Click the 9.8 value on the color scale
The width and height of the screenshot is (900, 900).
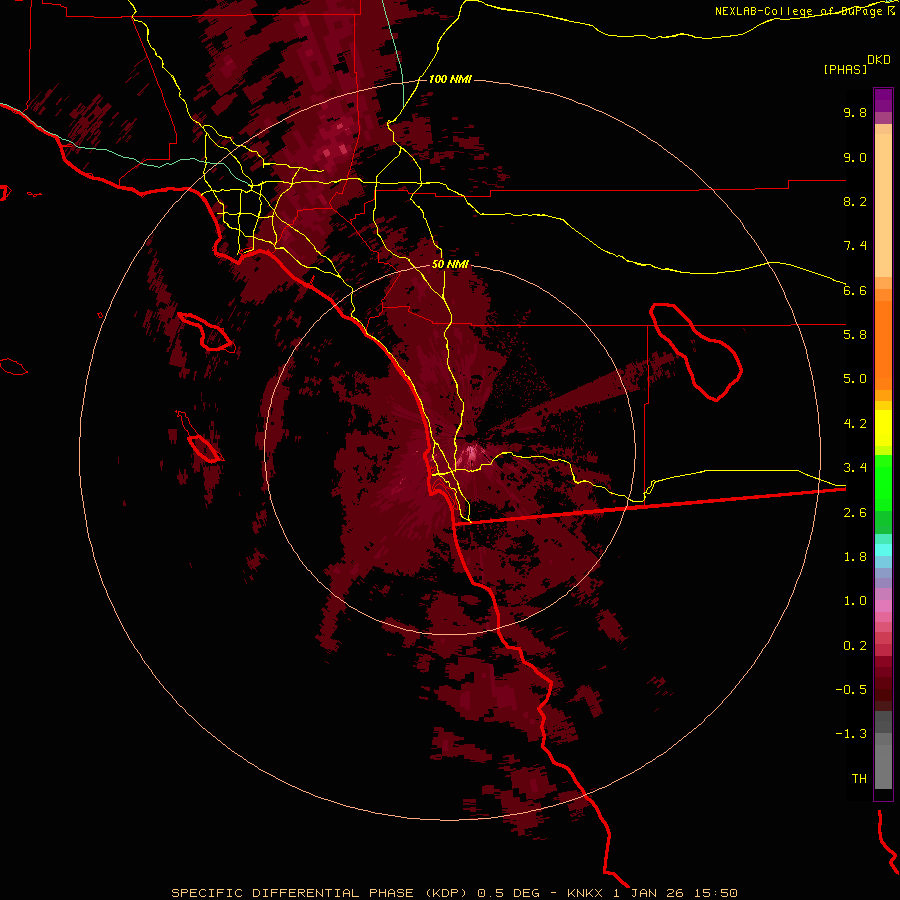[x=855, y=112]
